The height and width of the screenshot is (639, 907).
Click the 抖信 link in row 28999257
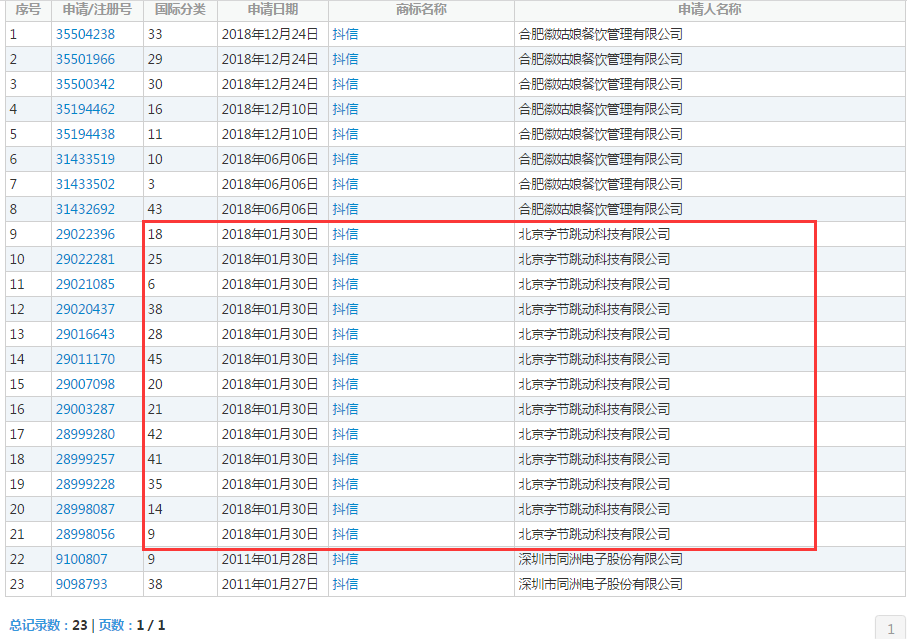pos(345,459)
